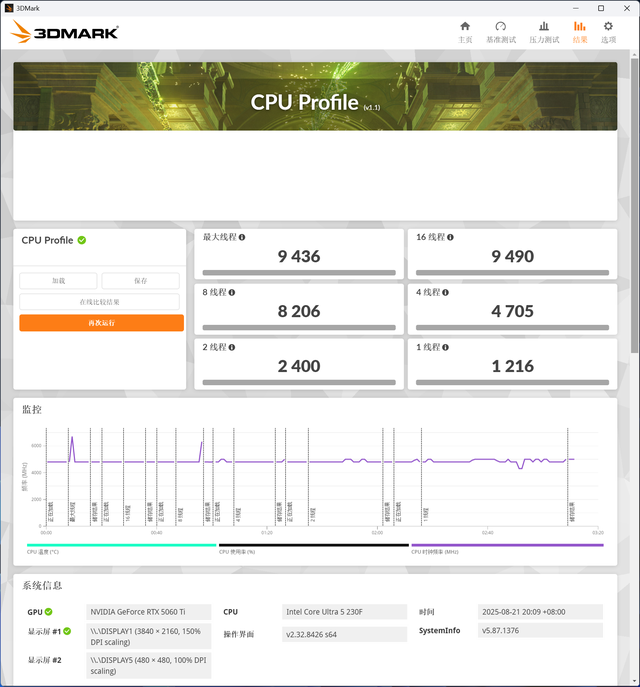Click the CPU Profile banner image

(315, 96)
